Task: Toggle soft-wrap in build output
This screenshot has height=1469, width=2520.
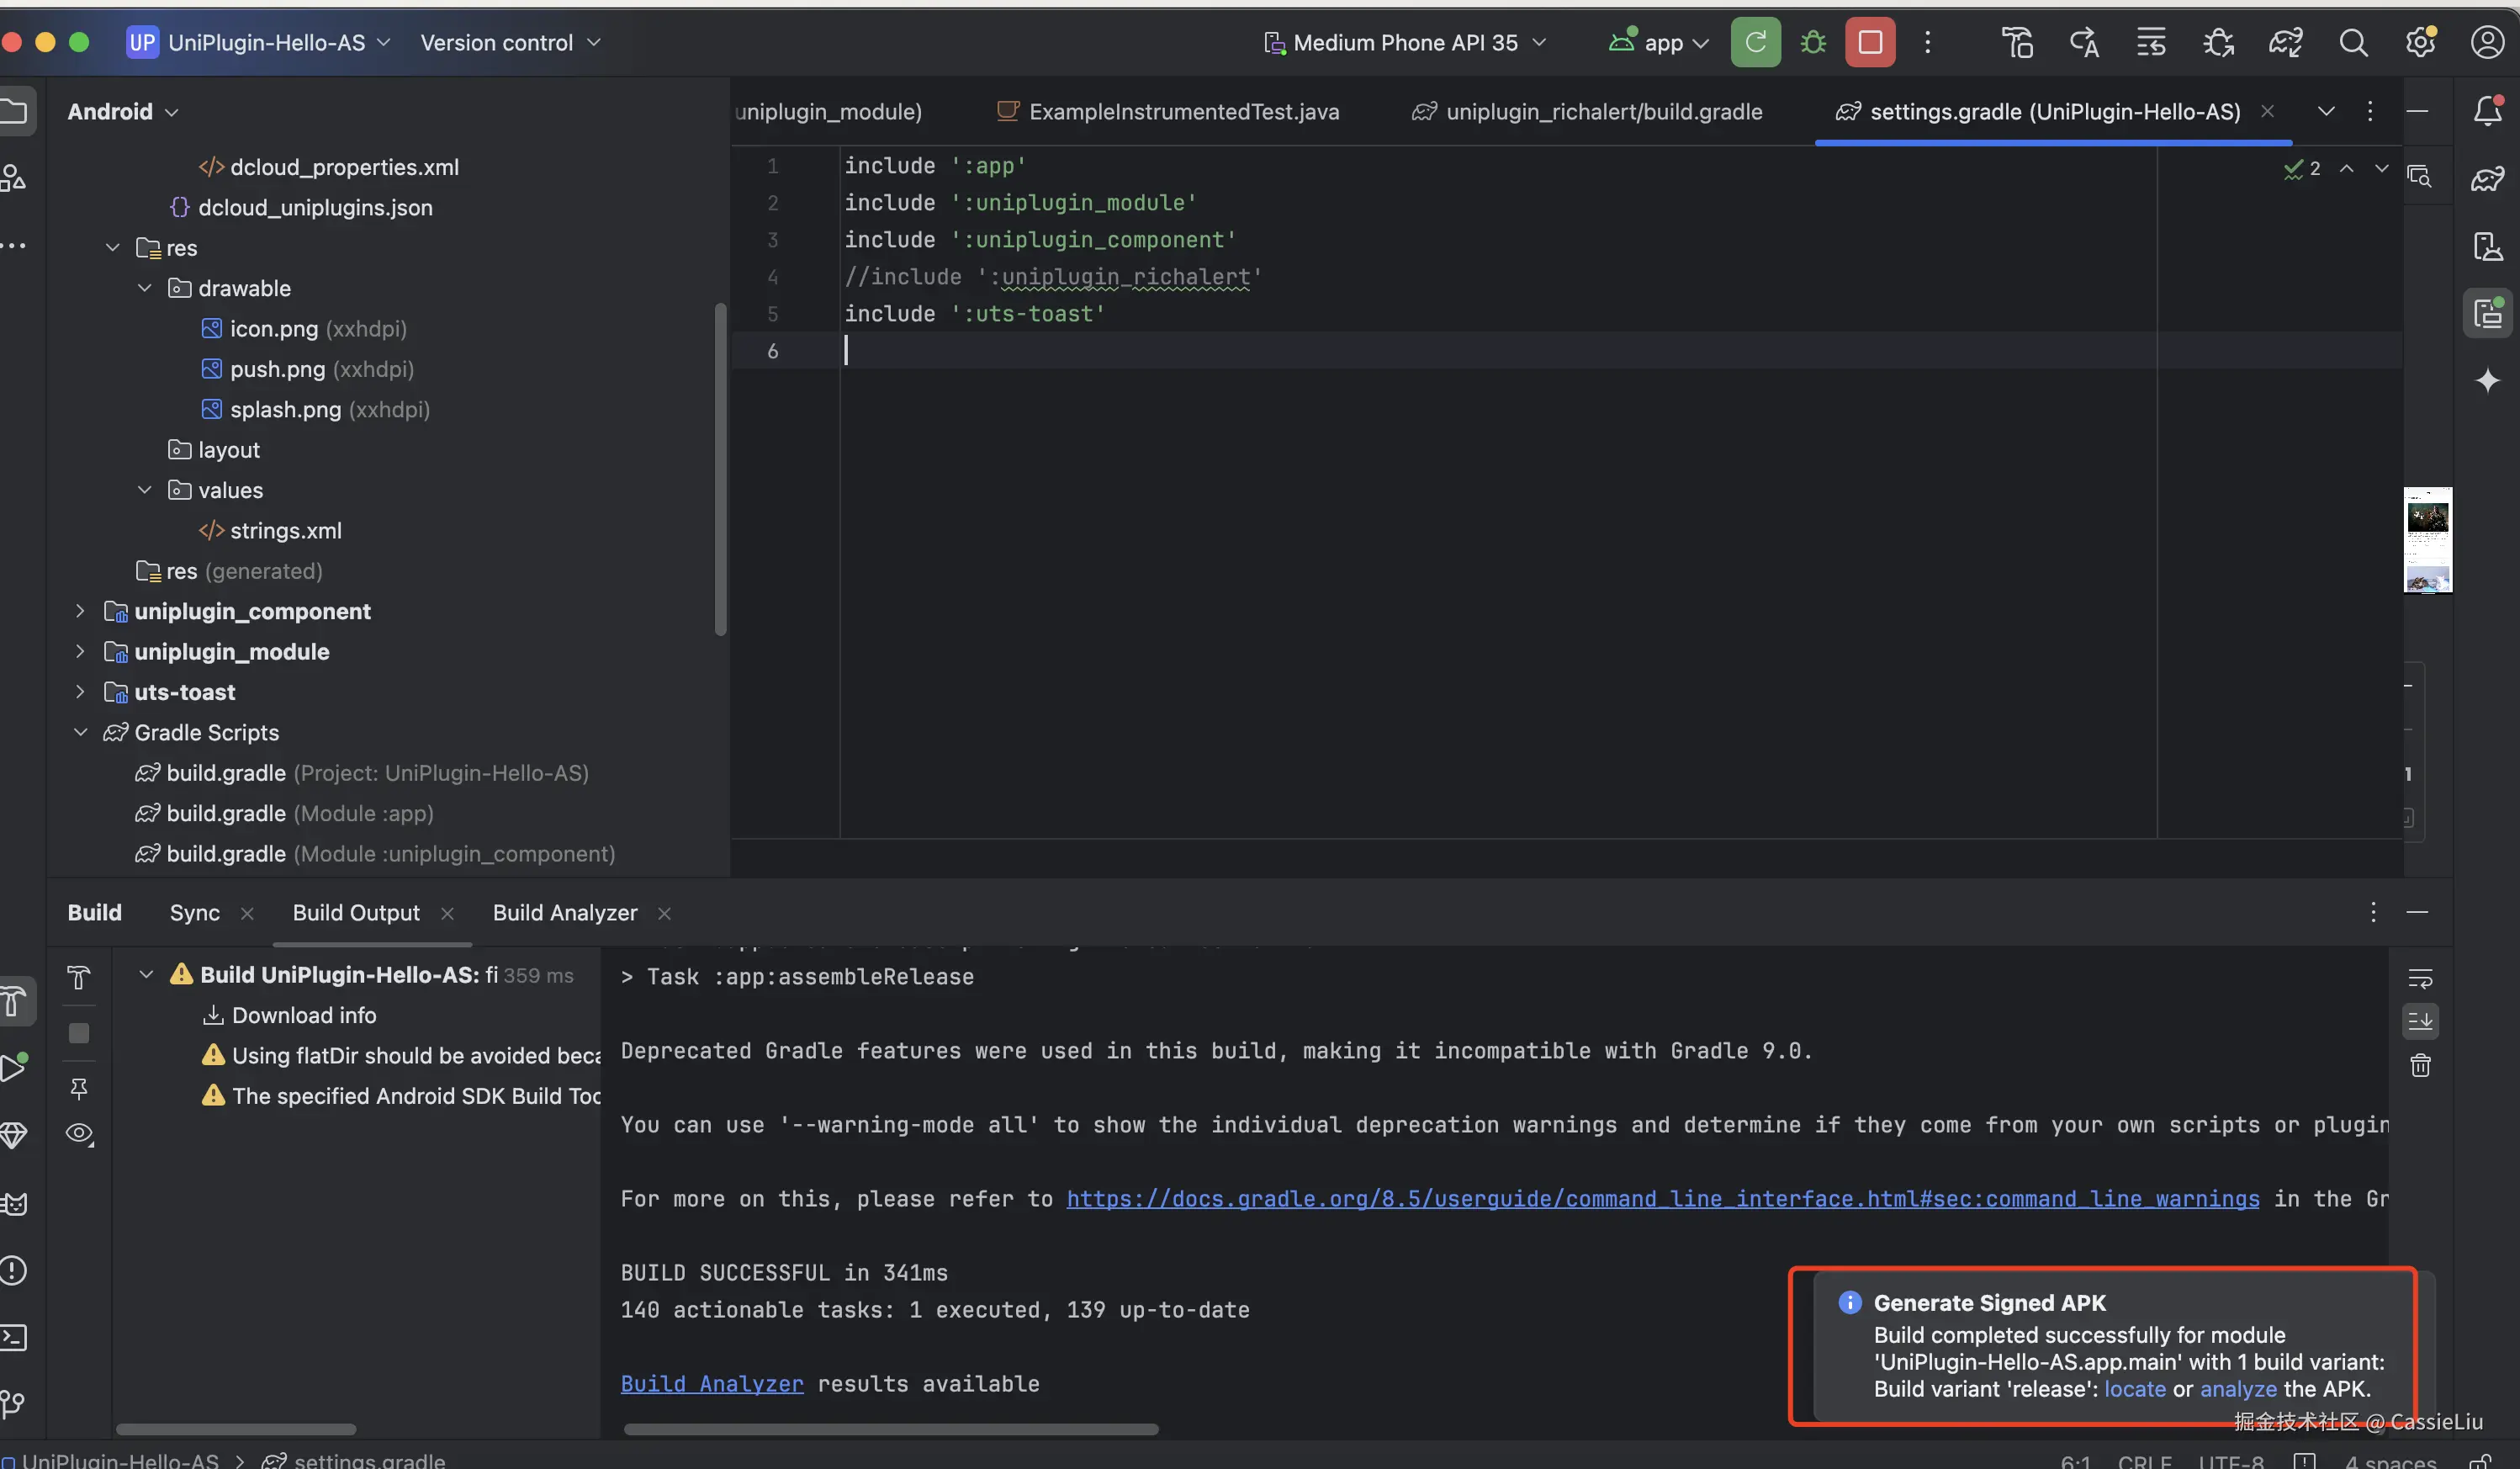Action: tap(2419, 978)
